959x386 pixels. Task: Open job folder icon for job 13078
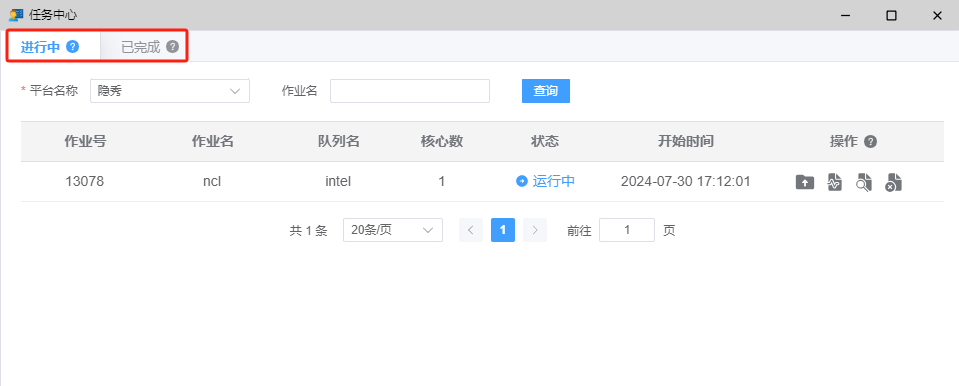point(805,182)
